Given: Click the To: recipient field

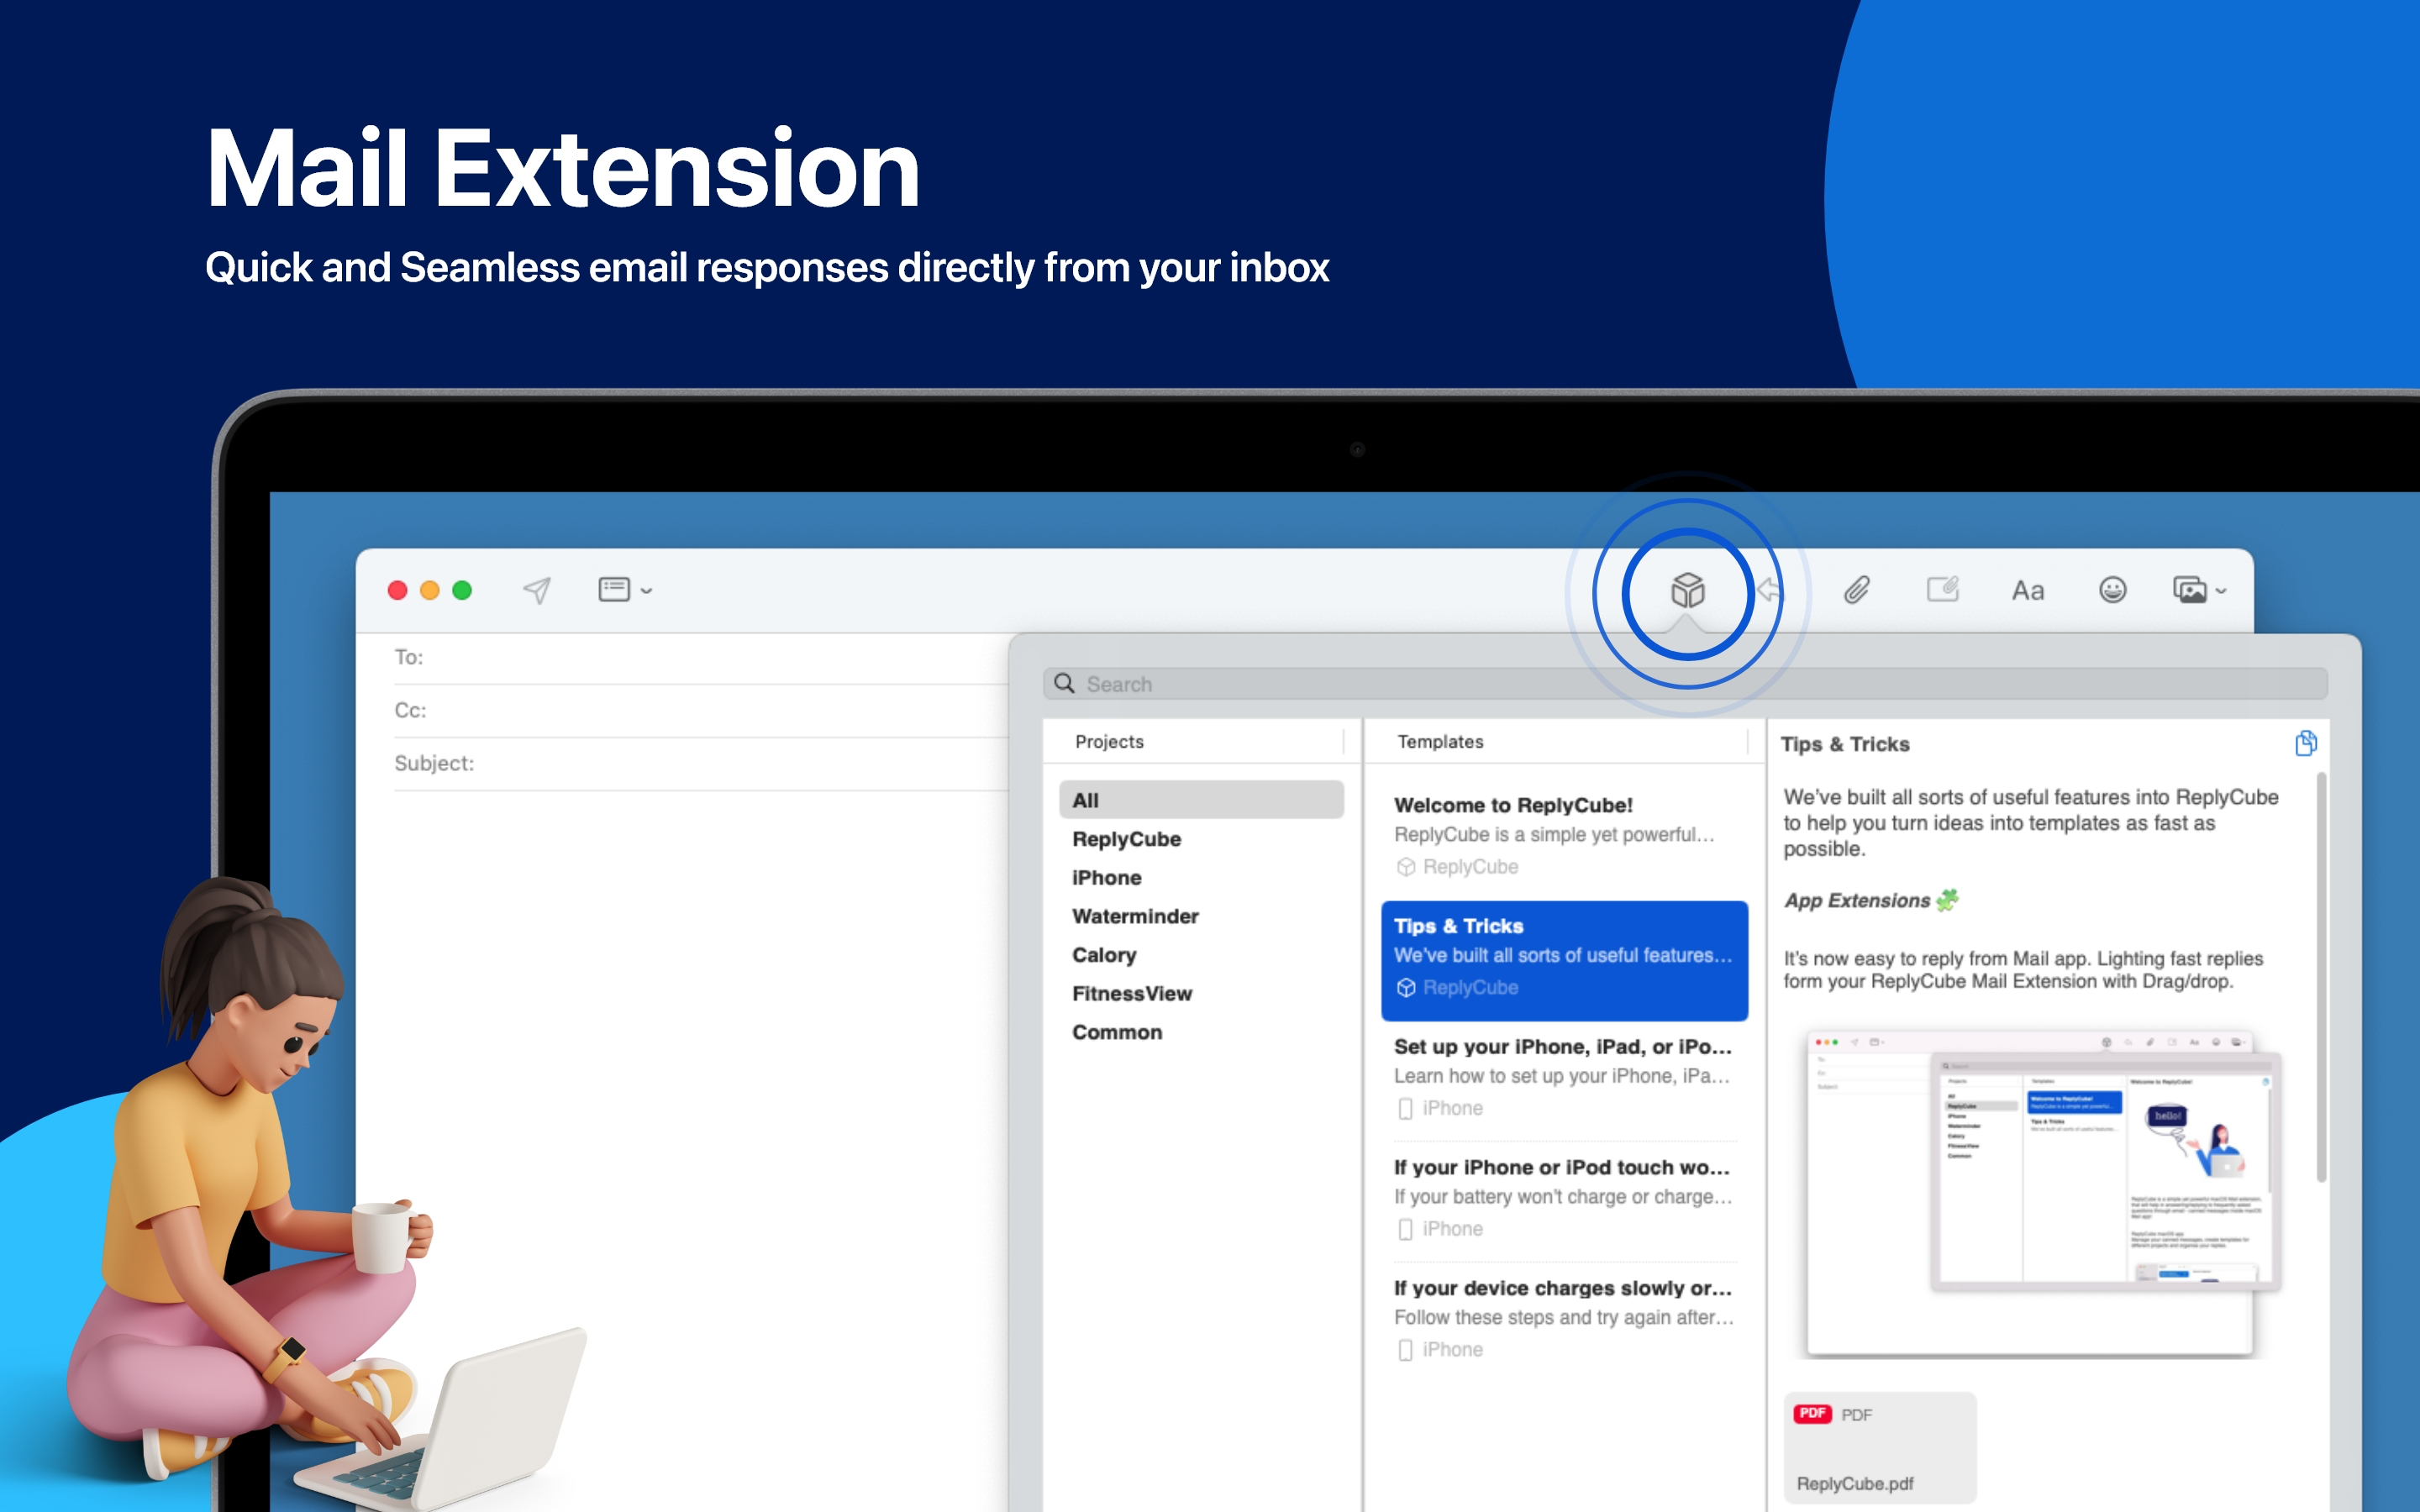Looking at the screenshot, I should pos(700,657).
